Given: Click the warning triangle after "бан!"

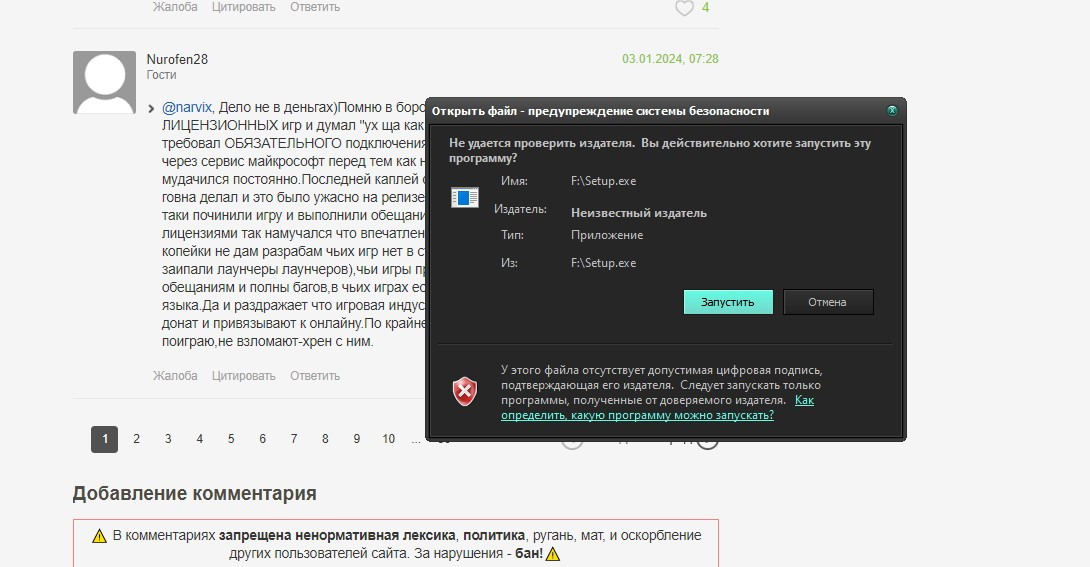Looking at the screenshot, I should [x=553, y=554].
